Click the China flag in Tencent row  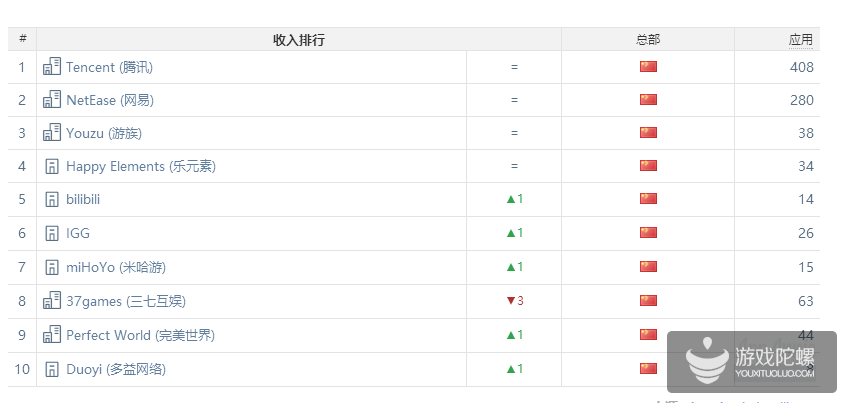[x=648, y=67]
